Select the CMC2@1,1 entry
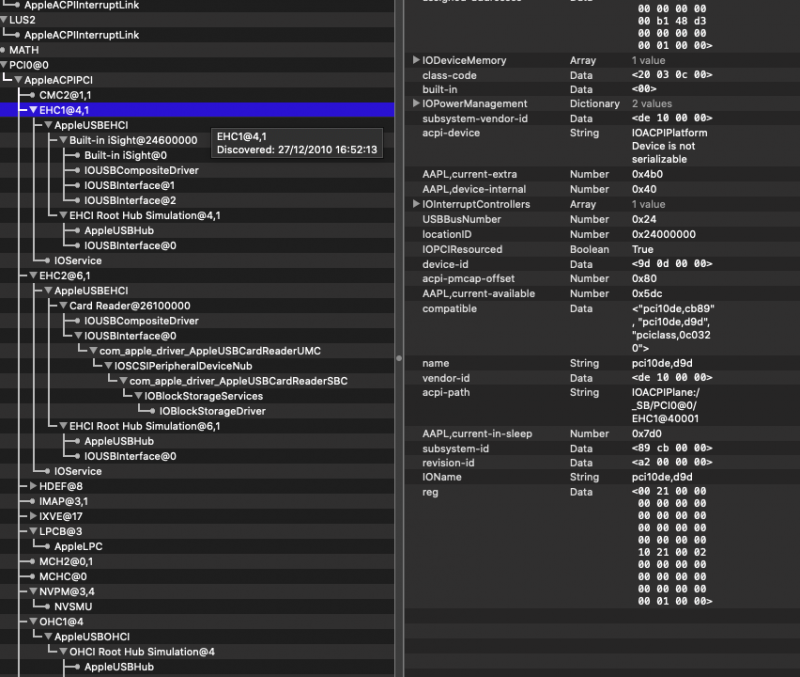The image size is (800, 677). [65, 94]
